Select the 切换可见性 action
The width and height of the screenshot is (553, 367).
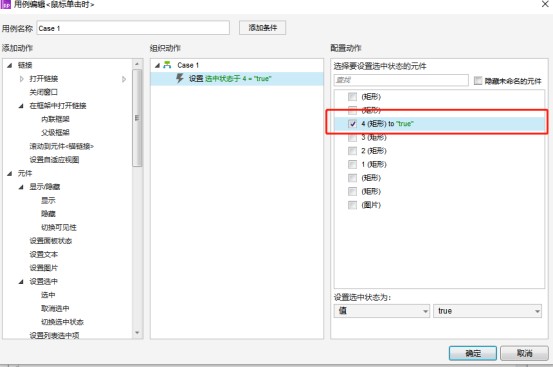coord(59,227)
